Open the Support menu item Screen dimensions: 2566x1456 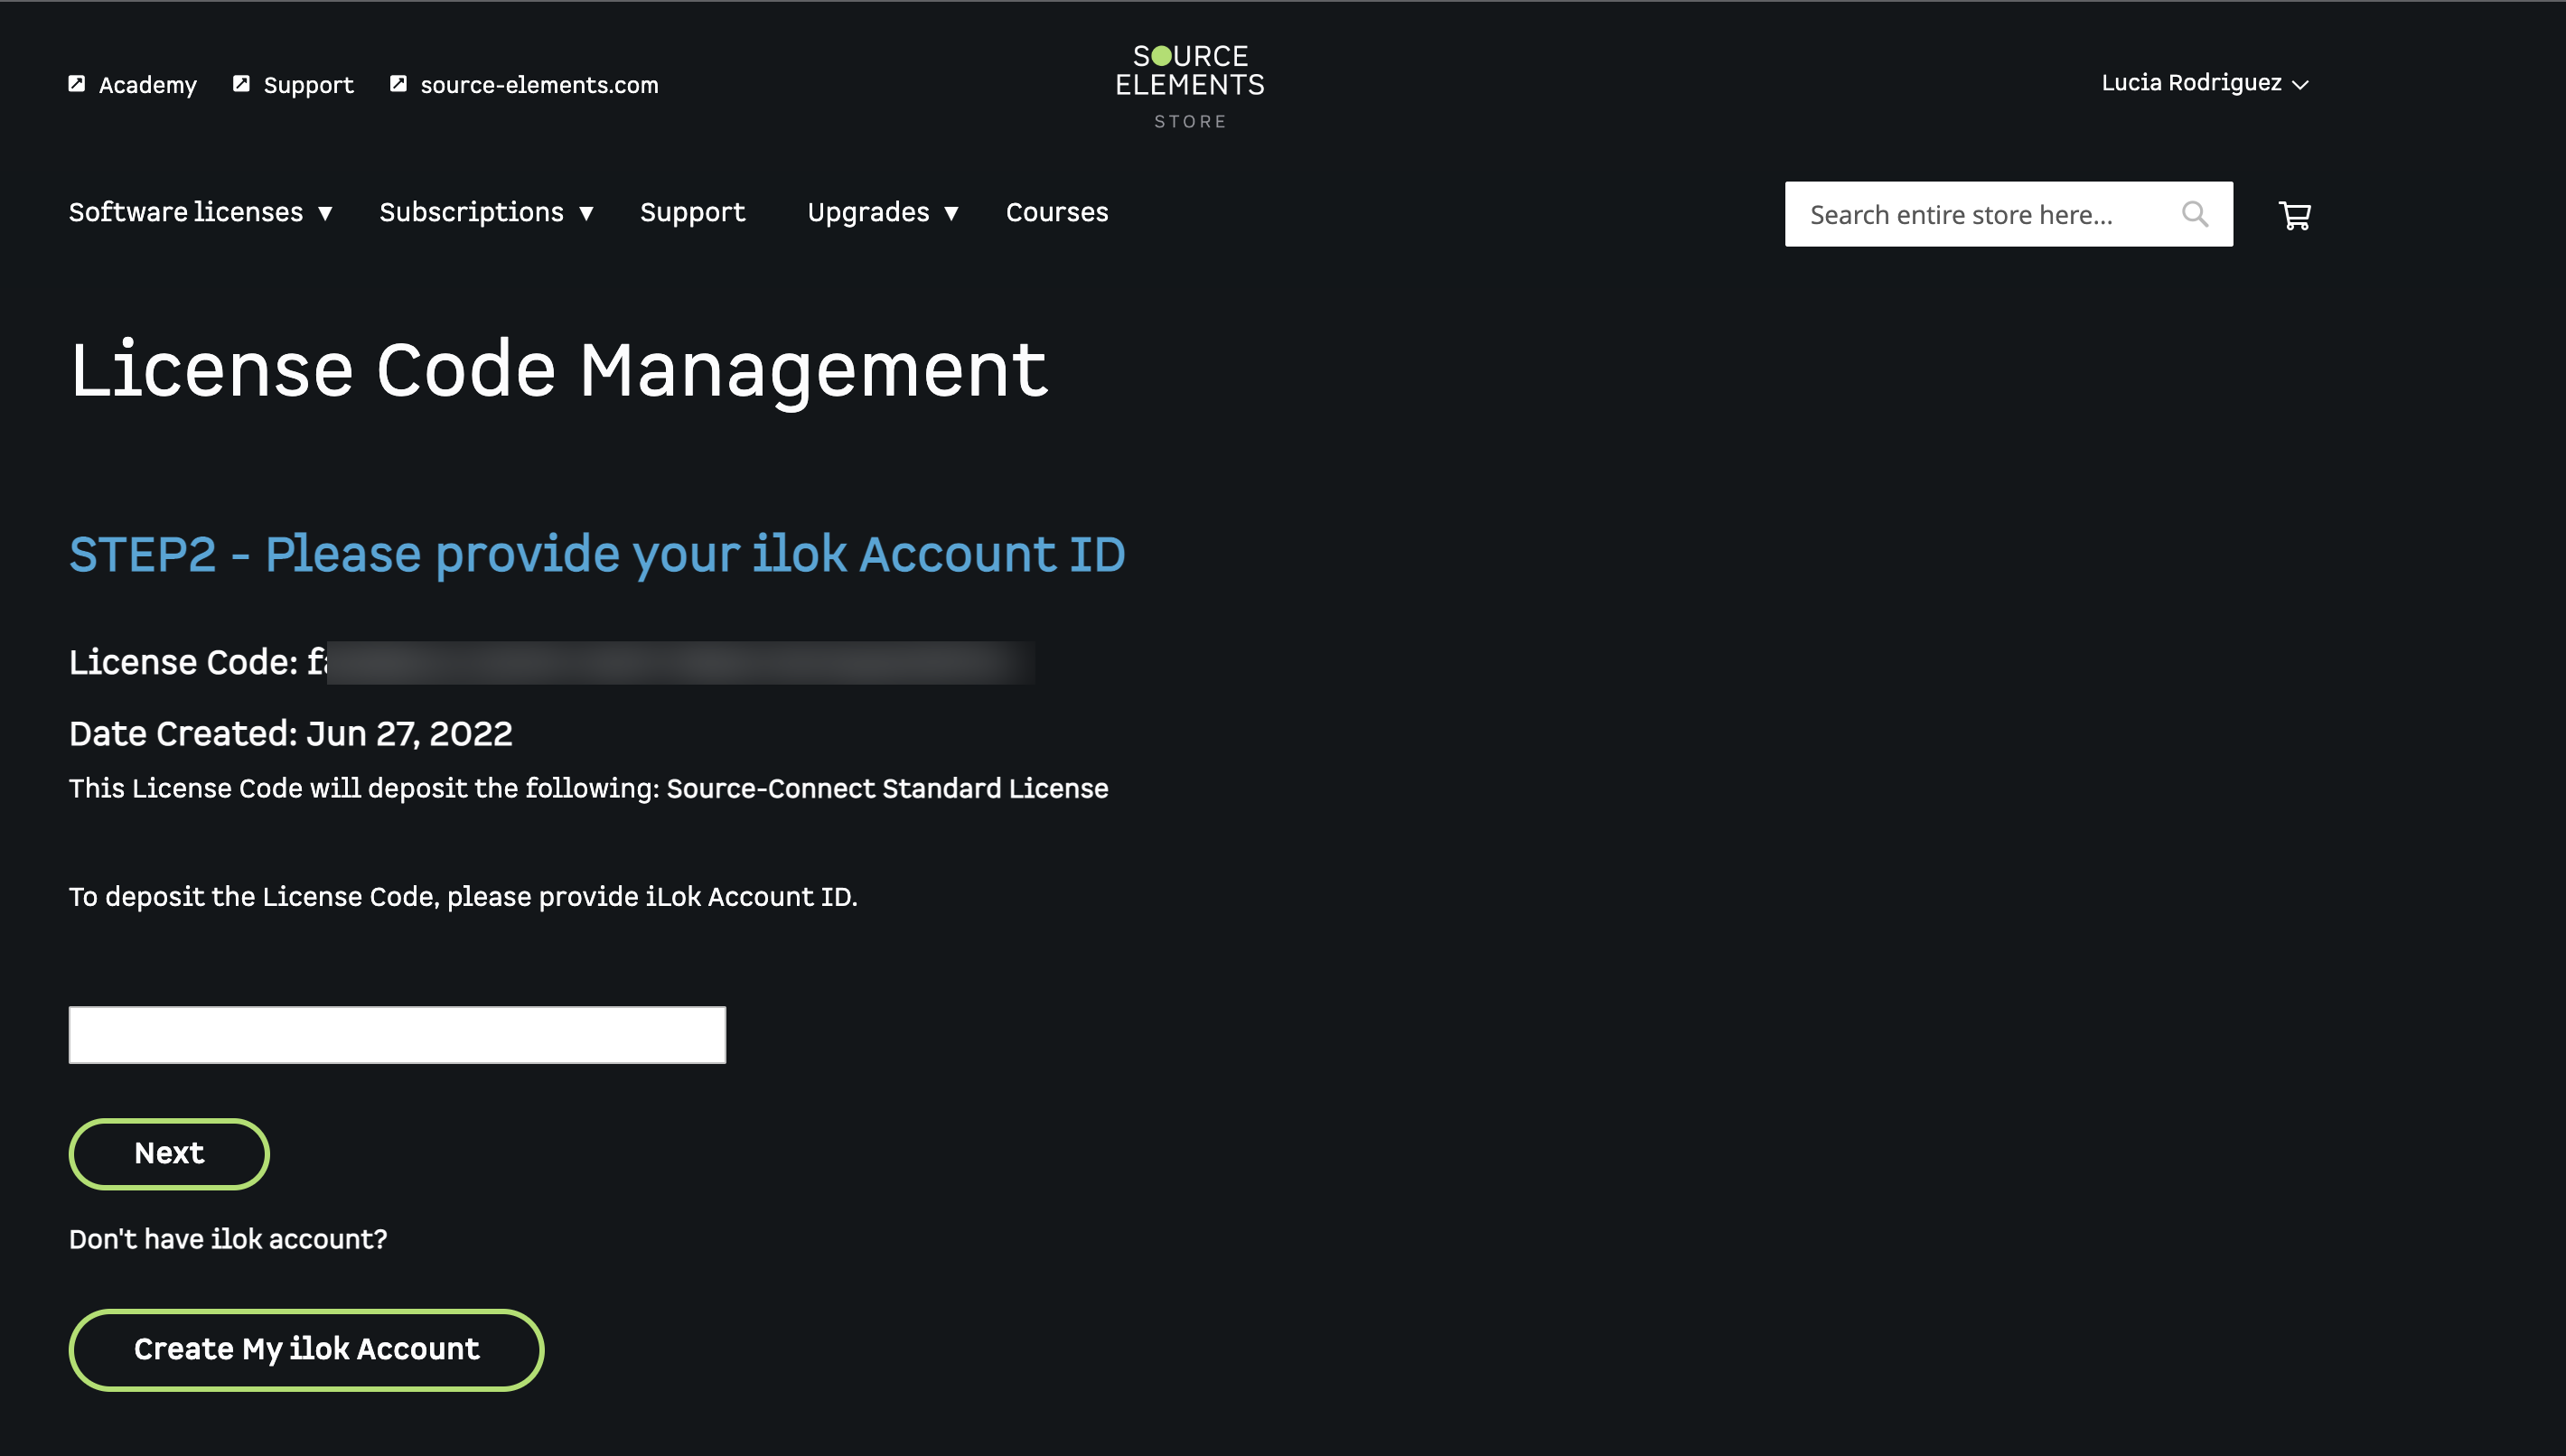692,212
